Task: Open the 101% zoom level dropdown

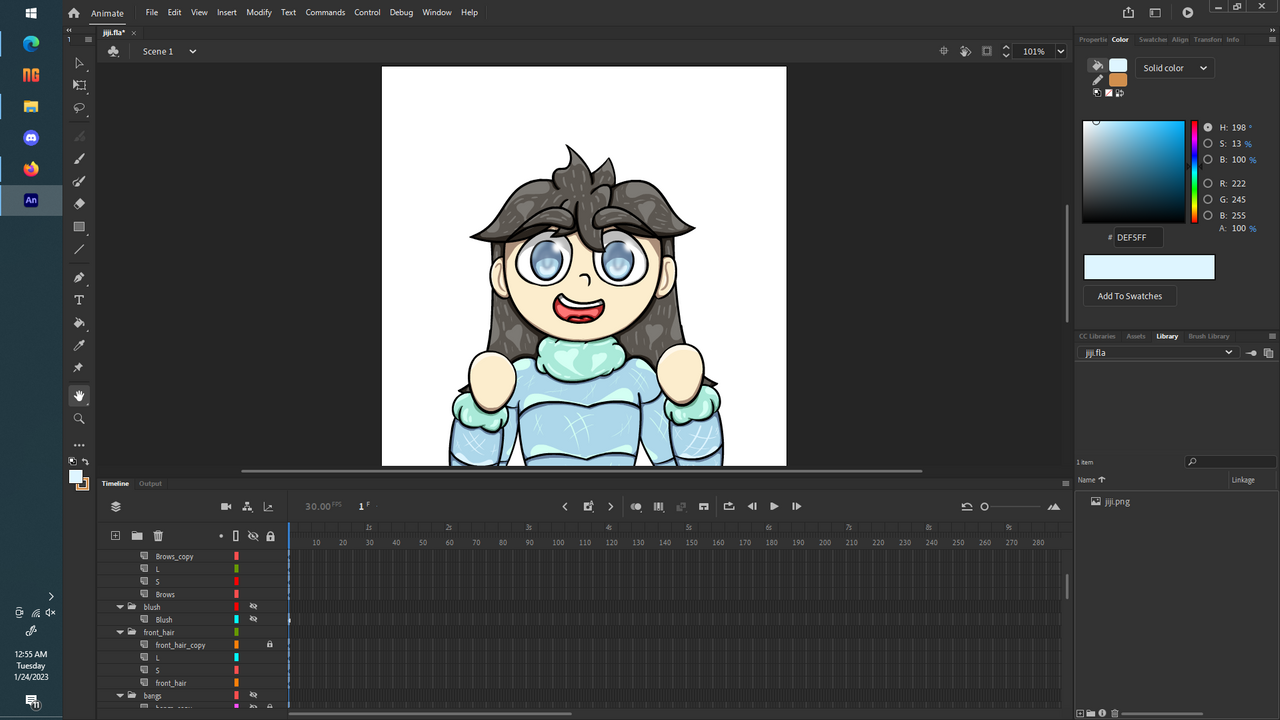Action: pos(1061,51)
